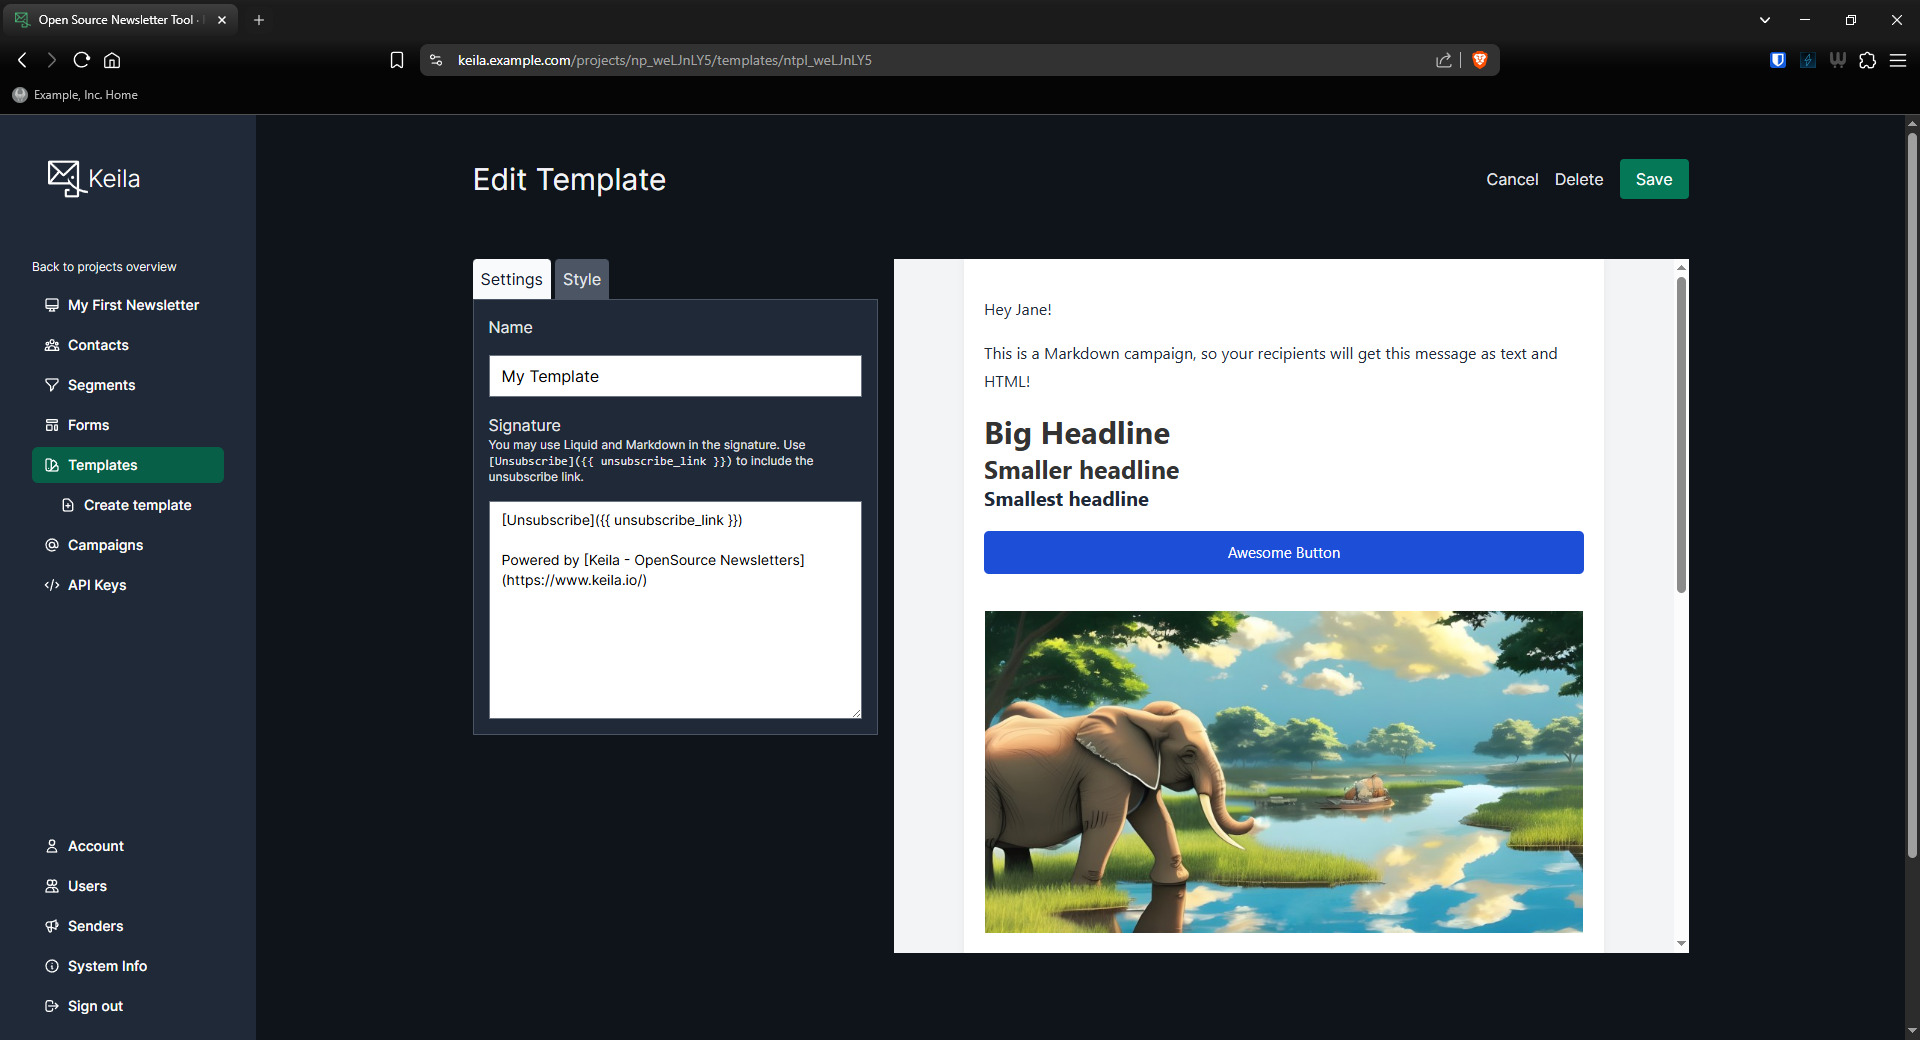Click the Keila logo icon
The width and height of the screenshot is (1920, 1040).
coord(65,179)
